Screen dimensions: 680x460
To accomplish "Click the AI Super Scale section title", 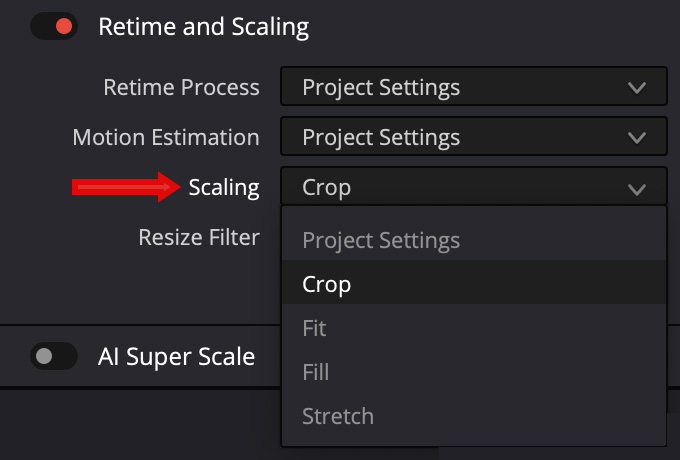I will click(176, 356).
